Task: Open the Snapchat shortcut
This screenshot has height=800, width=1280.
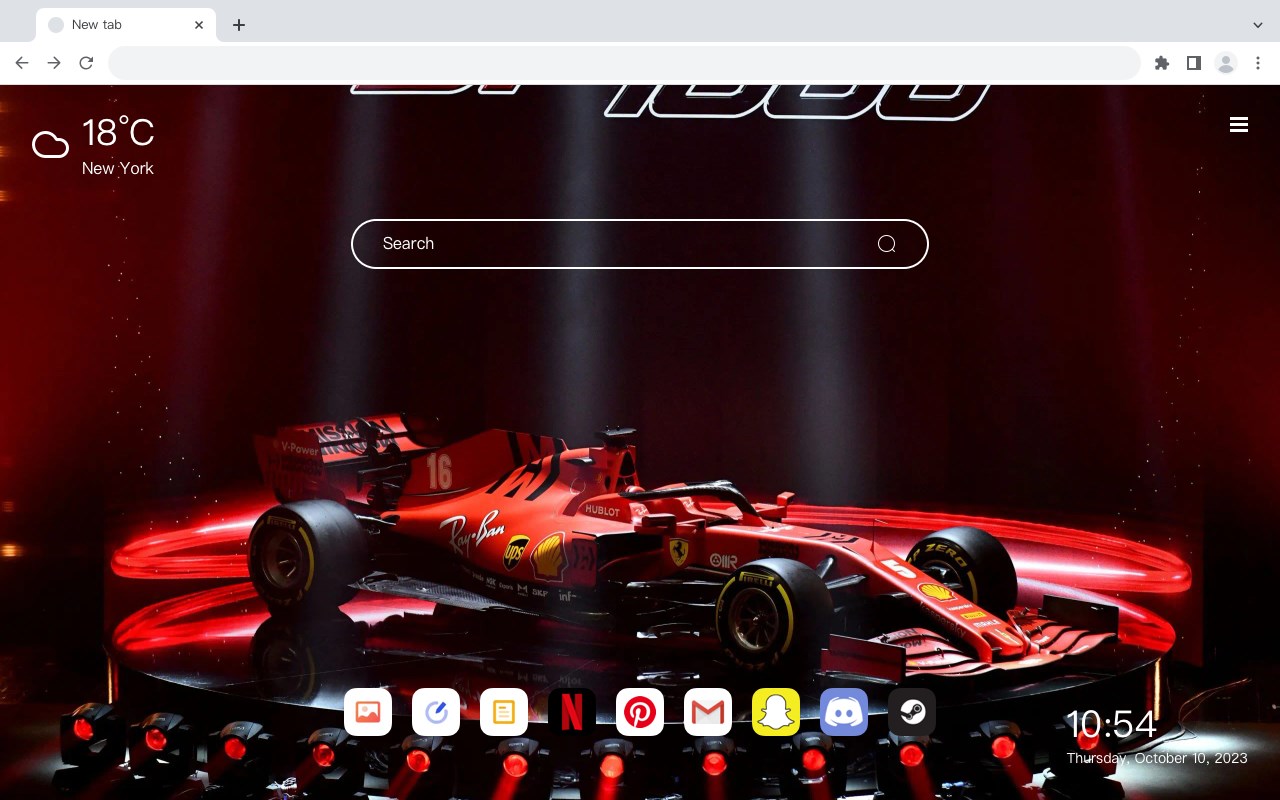Action: click(776, 712)
